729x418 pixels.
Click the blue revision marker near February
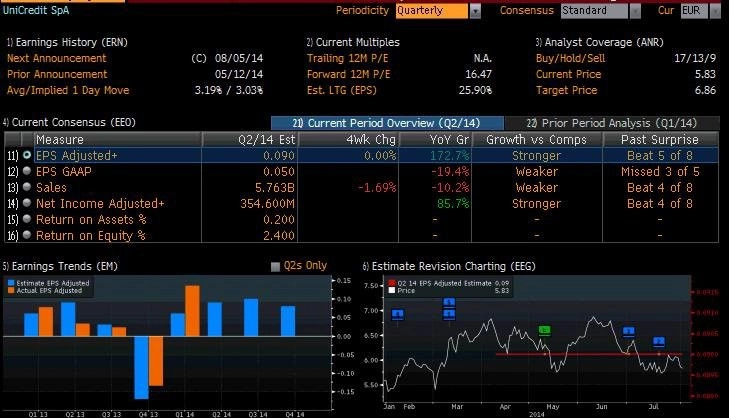(x=398, y=315)
